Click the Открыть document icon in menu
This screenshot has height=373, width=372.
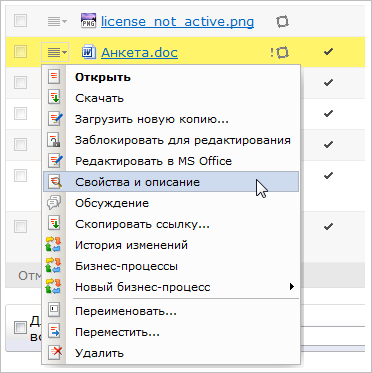click(54, 77)
